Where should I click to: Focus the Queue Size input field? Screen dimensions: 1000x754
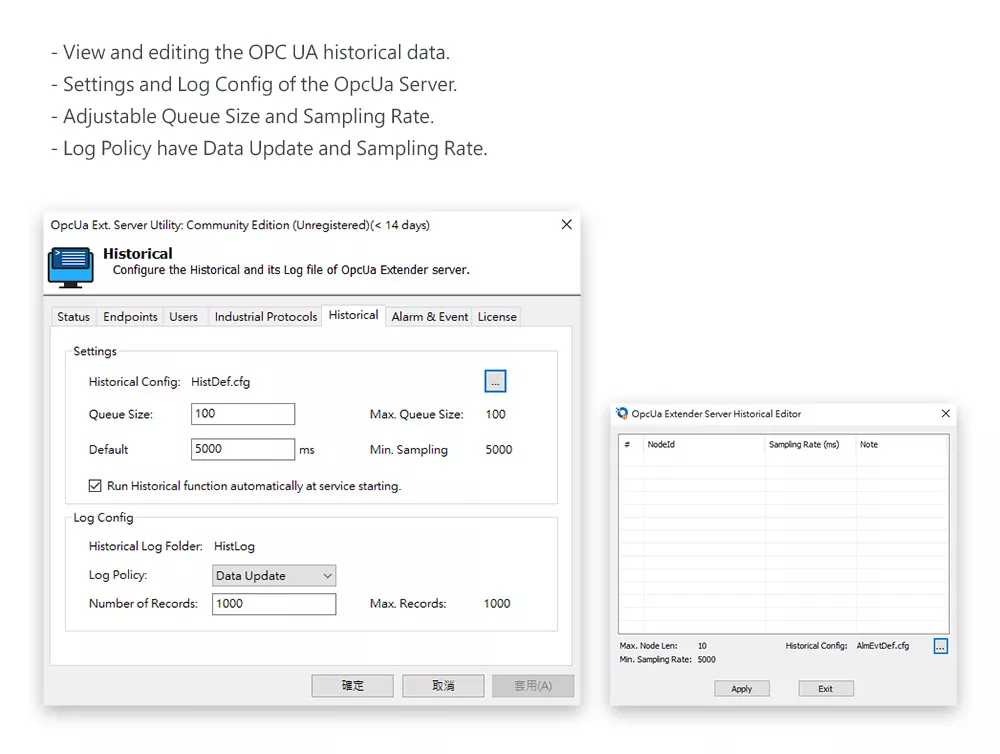click(x=242, y=414)
